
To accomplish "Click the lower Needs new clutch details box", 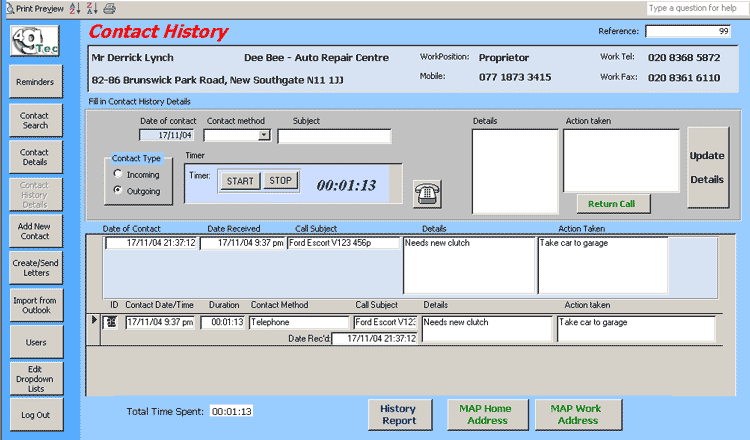I will (487, 329).
